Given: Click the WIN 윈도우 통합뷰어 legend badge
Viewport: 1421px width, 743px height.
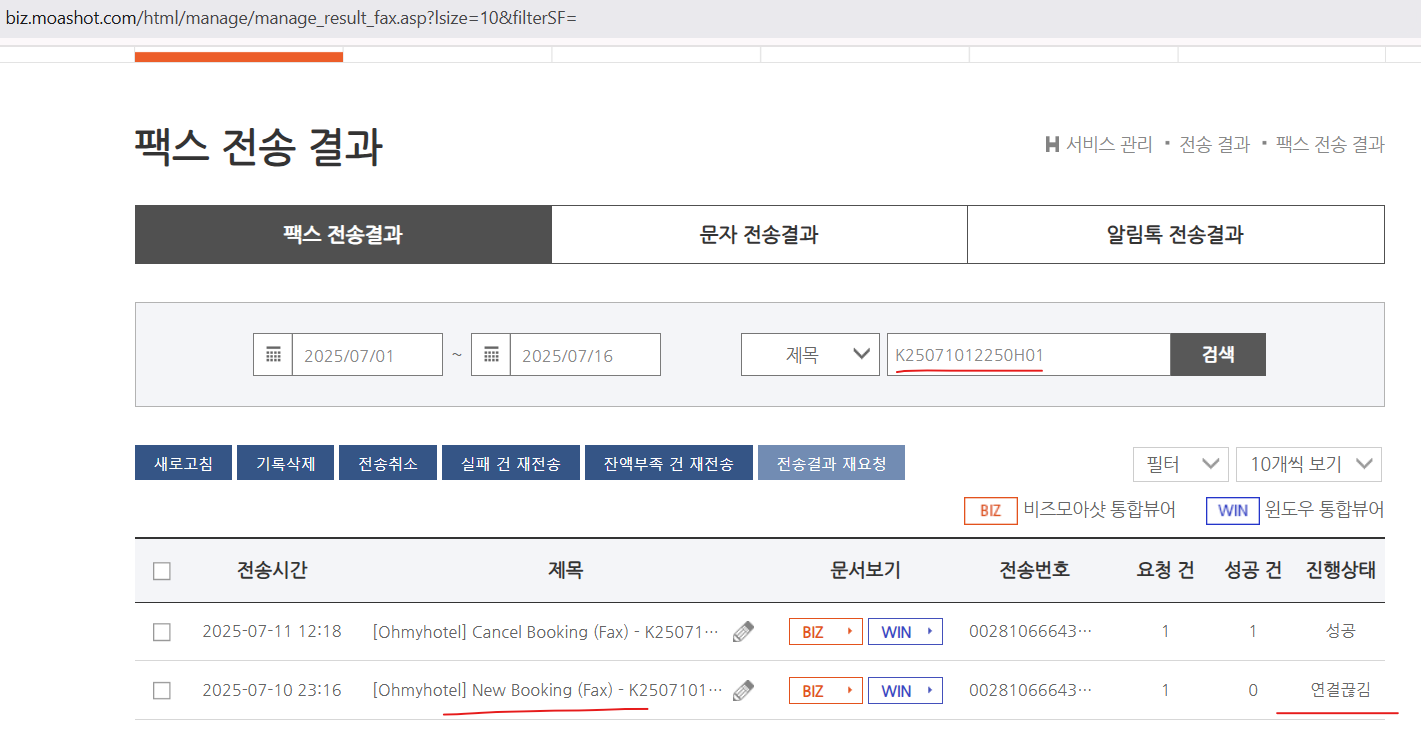Looking at the screenshot, I should coord(1233,510).
